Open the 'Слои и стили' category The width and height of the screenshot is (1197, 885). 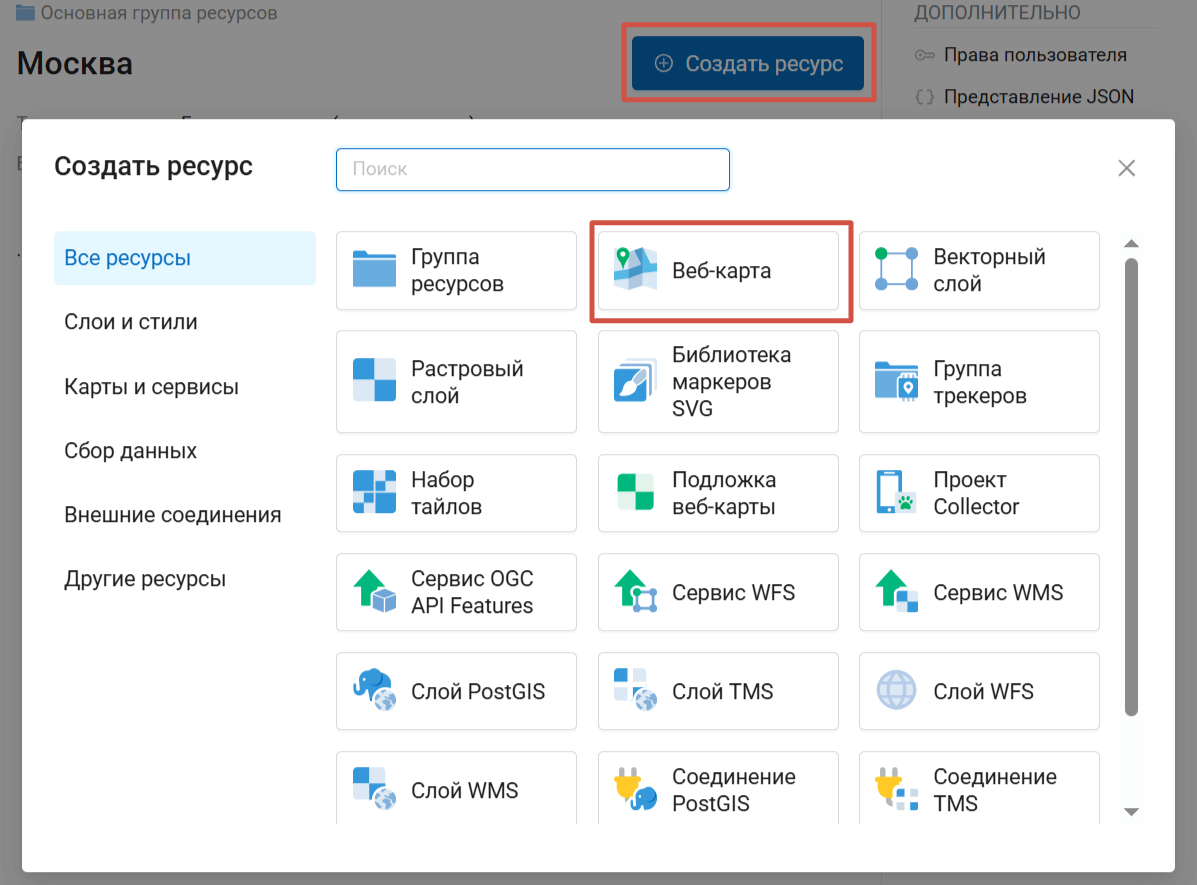point(131,322)
